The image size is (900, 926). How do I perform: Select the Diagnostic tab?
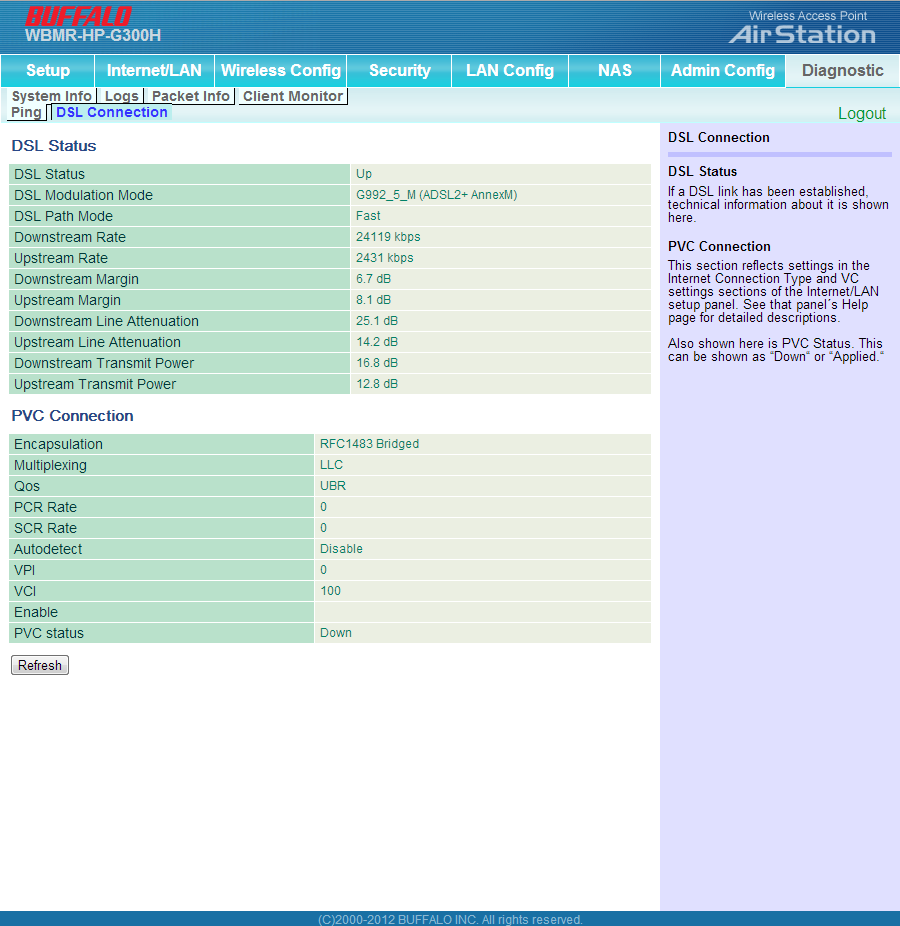pyautogui.click(x=842, y=71)
